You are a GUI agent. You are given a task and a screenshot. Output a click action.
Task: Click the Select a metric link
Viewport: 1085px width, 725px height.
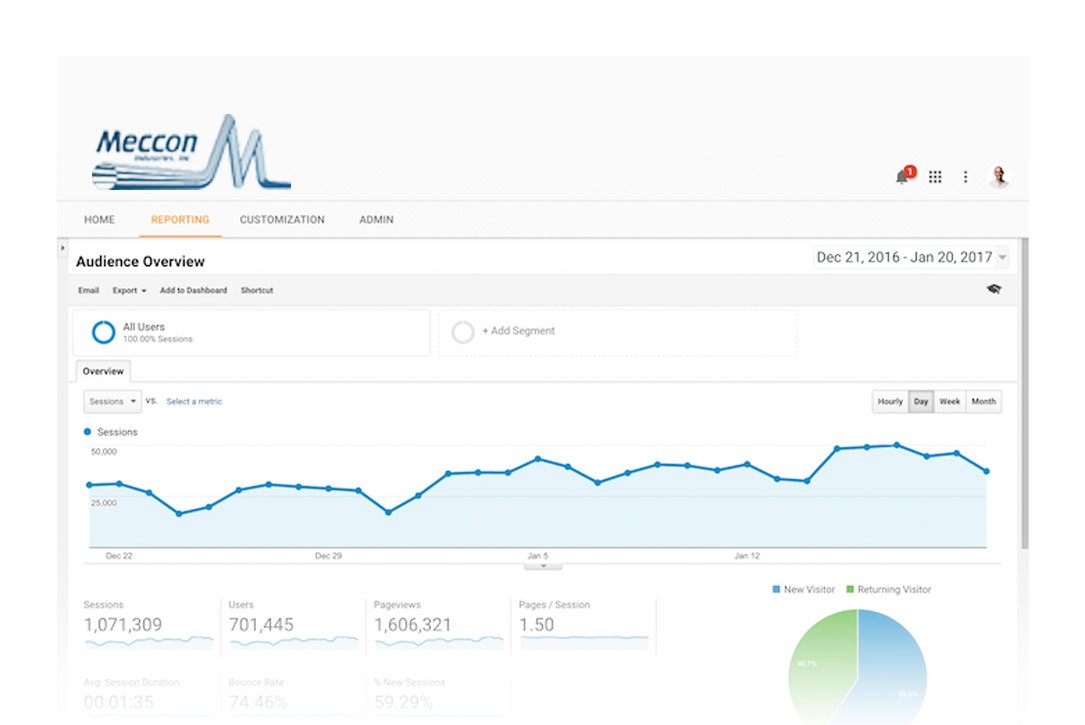193,401
